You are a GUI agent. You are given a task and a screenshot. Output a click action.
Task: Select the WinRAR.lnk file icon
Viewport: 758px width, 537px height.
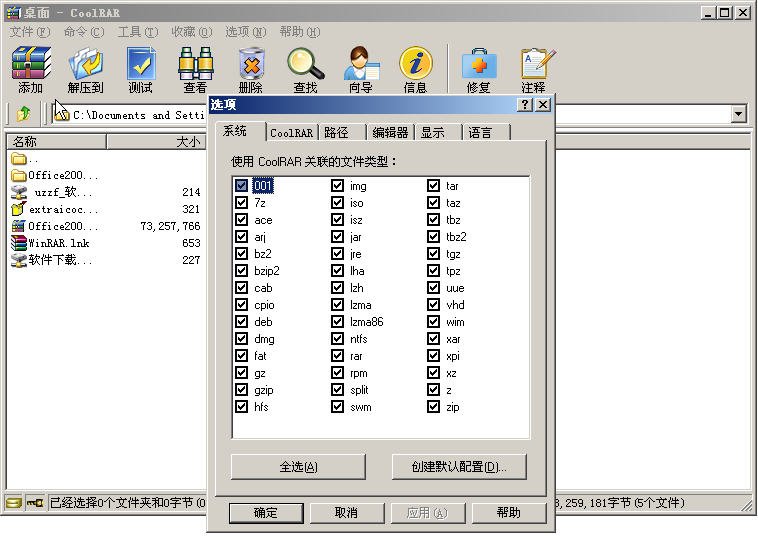[19, 243]
